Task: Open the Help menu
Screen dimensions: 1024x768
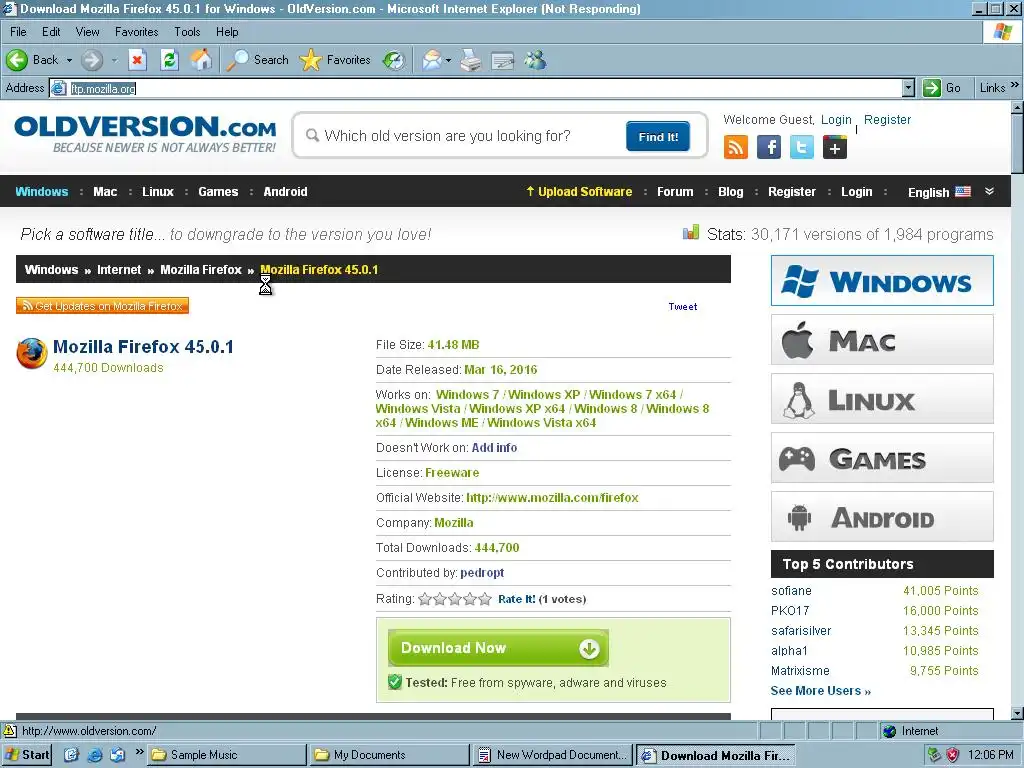Action: tap(227, 31)
